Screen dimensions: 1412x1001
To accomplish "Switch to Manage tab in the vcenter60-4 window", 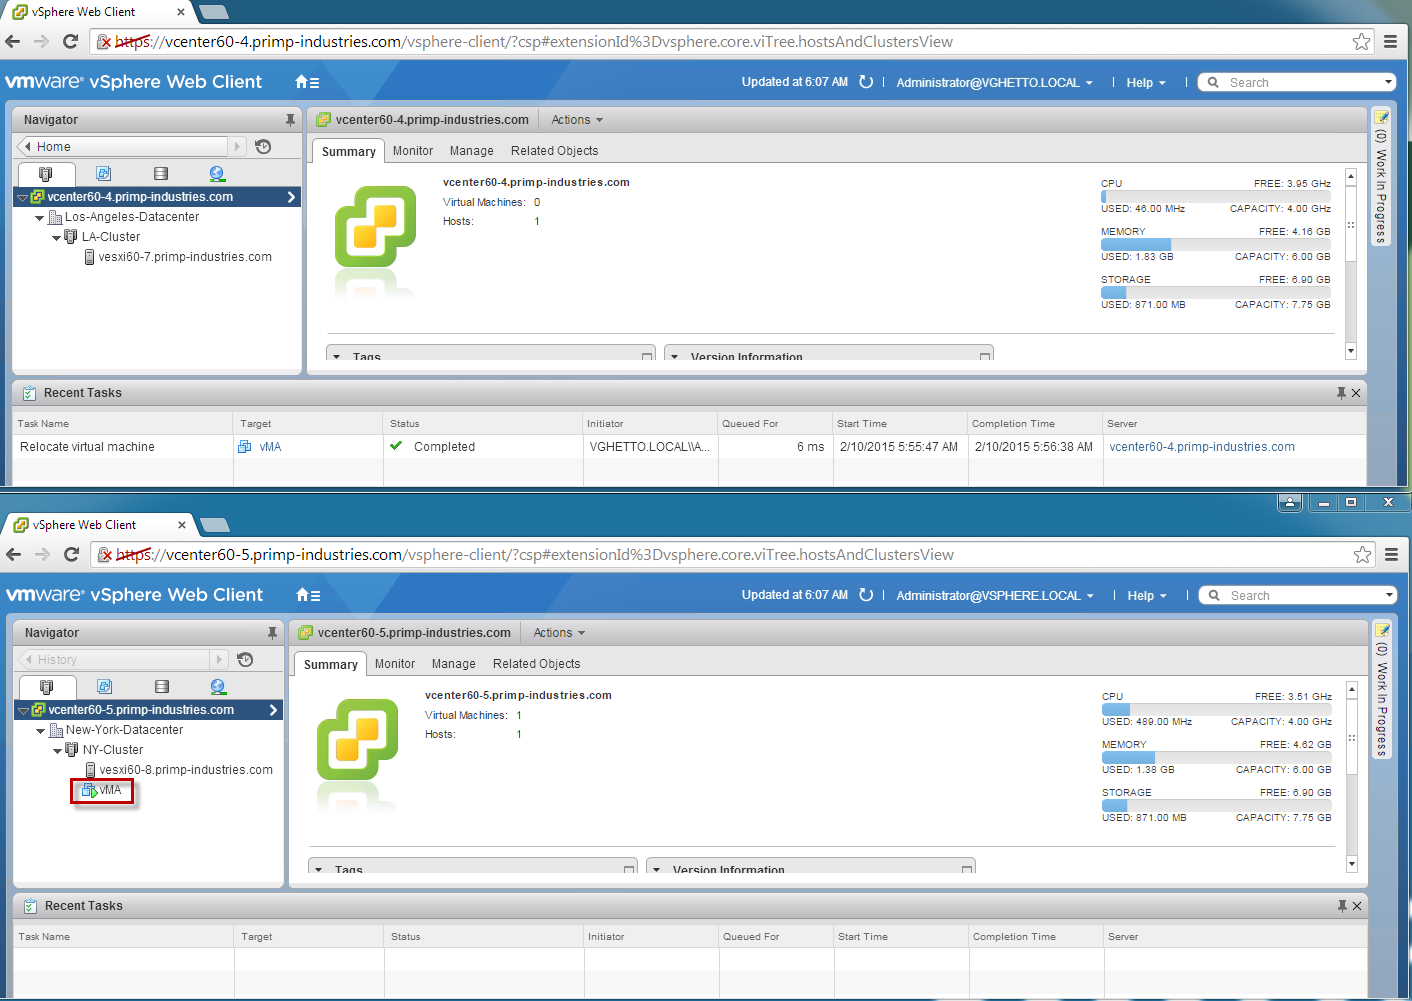I will (472, 151).
